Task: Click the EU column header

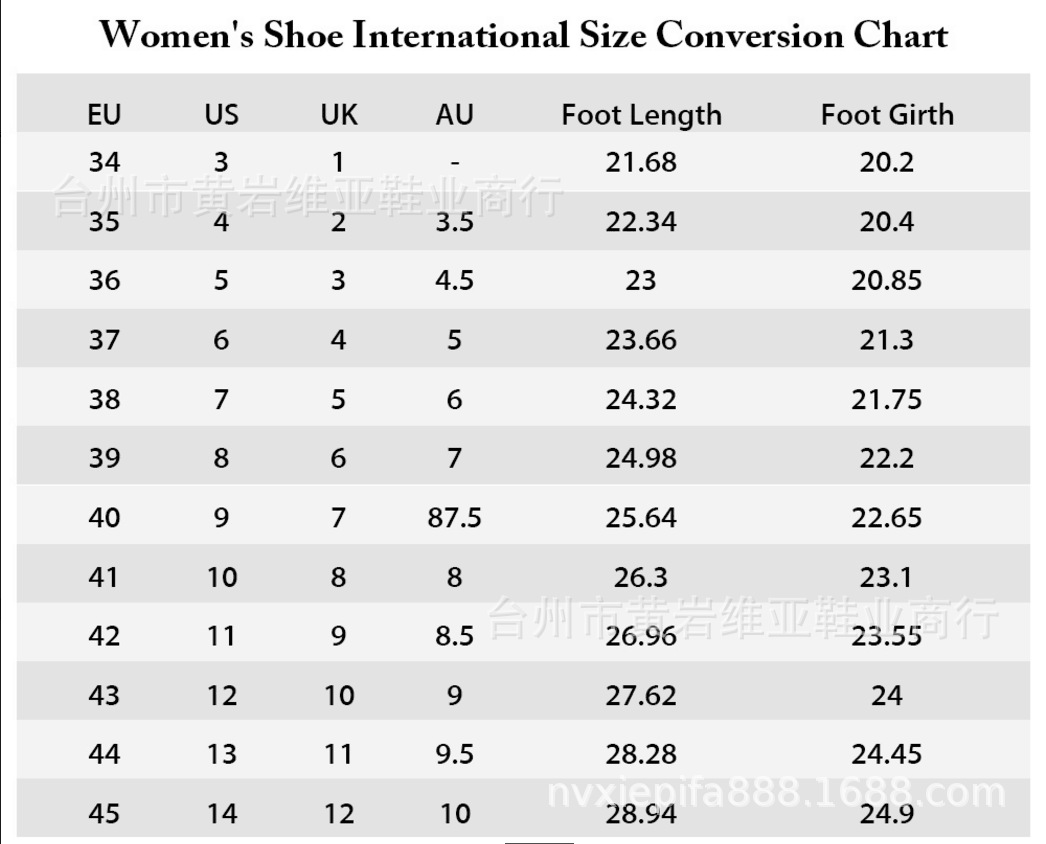Action: pos(103,115)
